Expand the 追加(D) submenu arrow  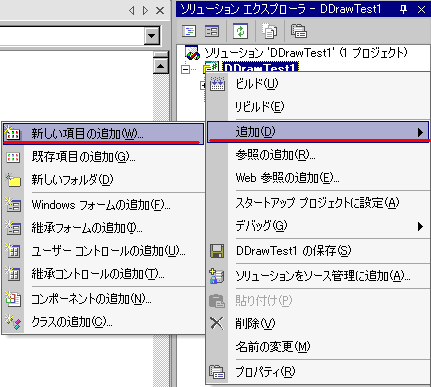(x=420, y=132)
